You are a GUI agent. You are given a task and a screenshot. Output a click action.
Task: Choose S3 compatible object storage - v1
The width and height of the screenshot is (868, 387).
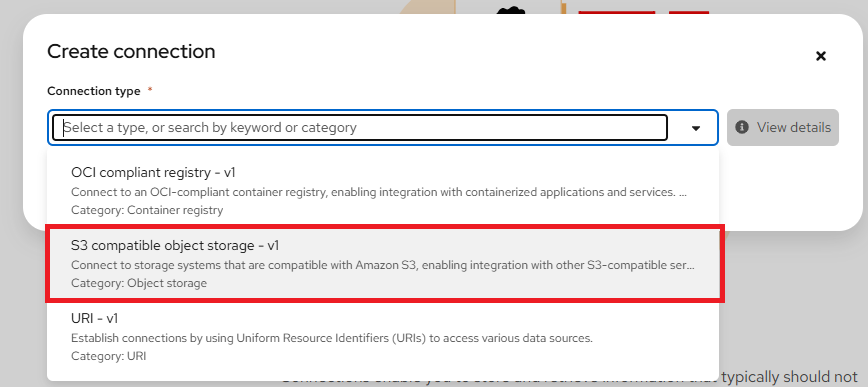tap(383, 264)
